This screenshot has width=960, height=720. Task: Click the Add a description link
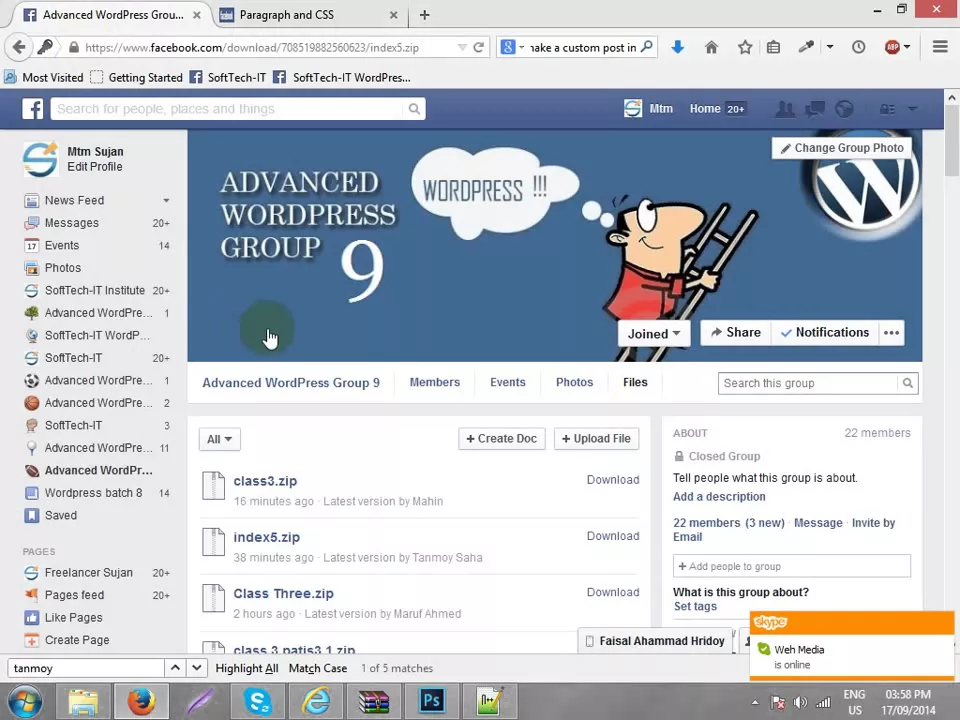click(x=719, y=497)
